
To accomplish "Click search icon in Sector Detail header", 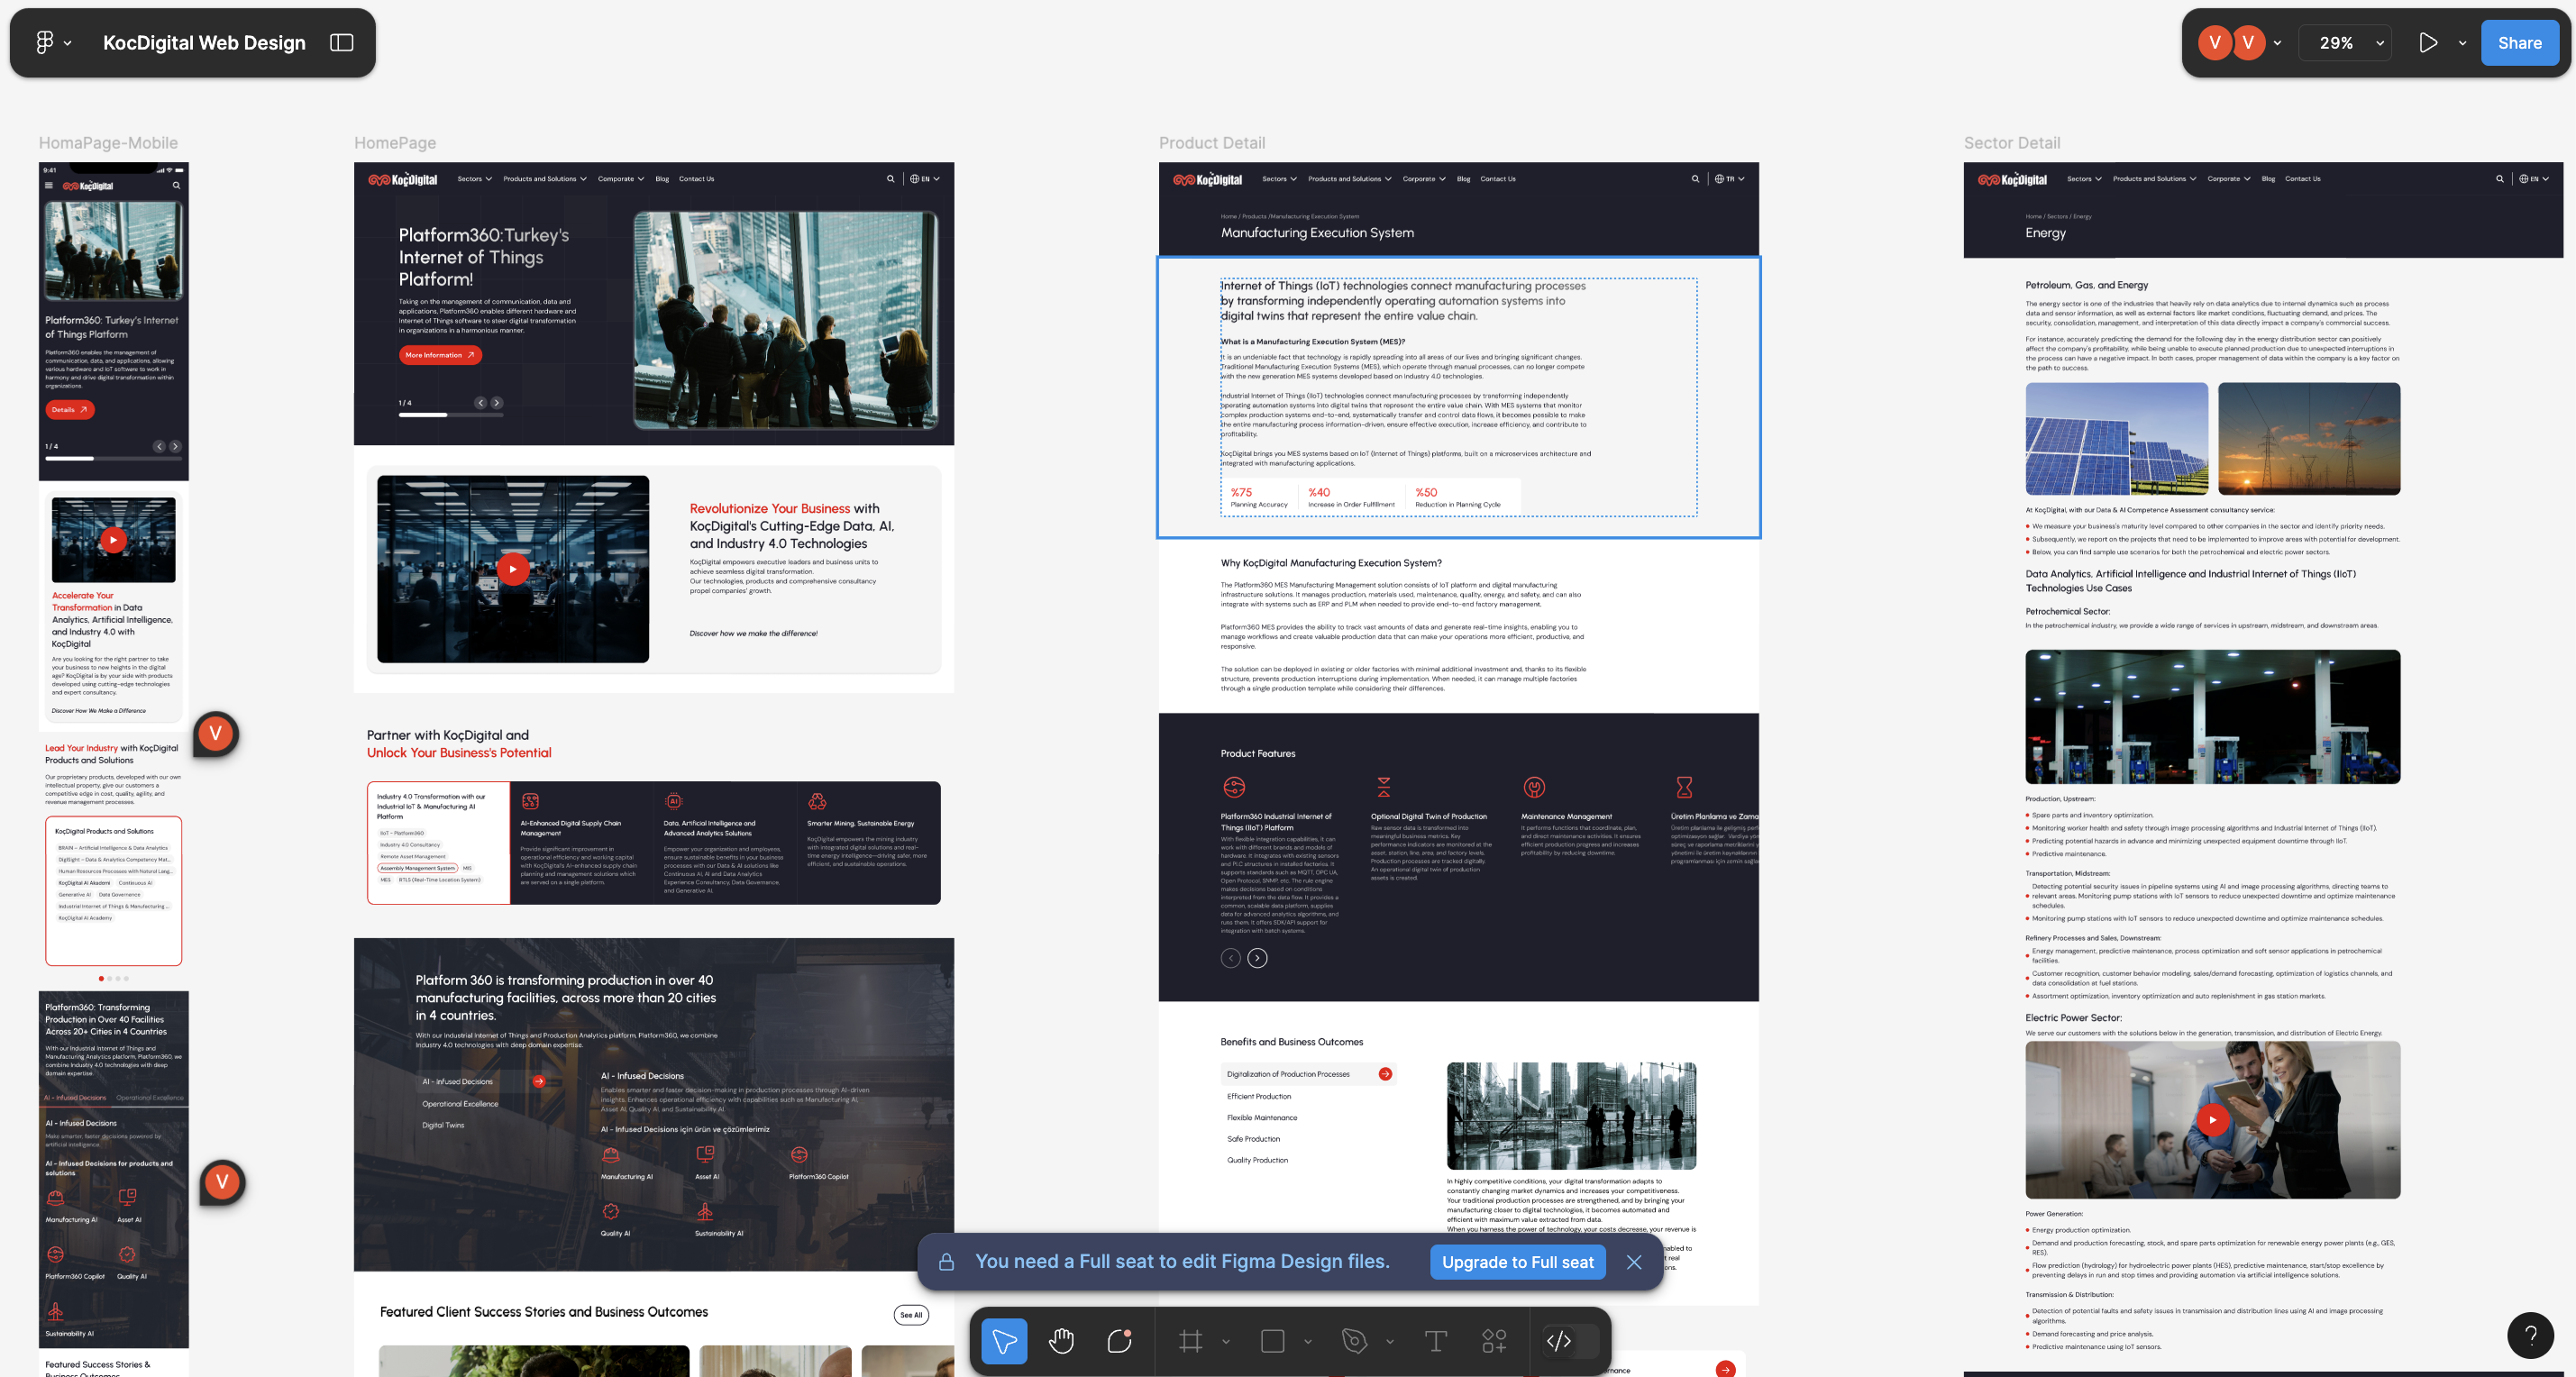I will coord(2500,179).
